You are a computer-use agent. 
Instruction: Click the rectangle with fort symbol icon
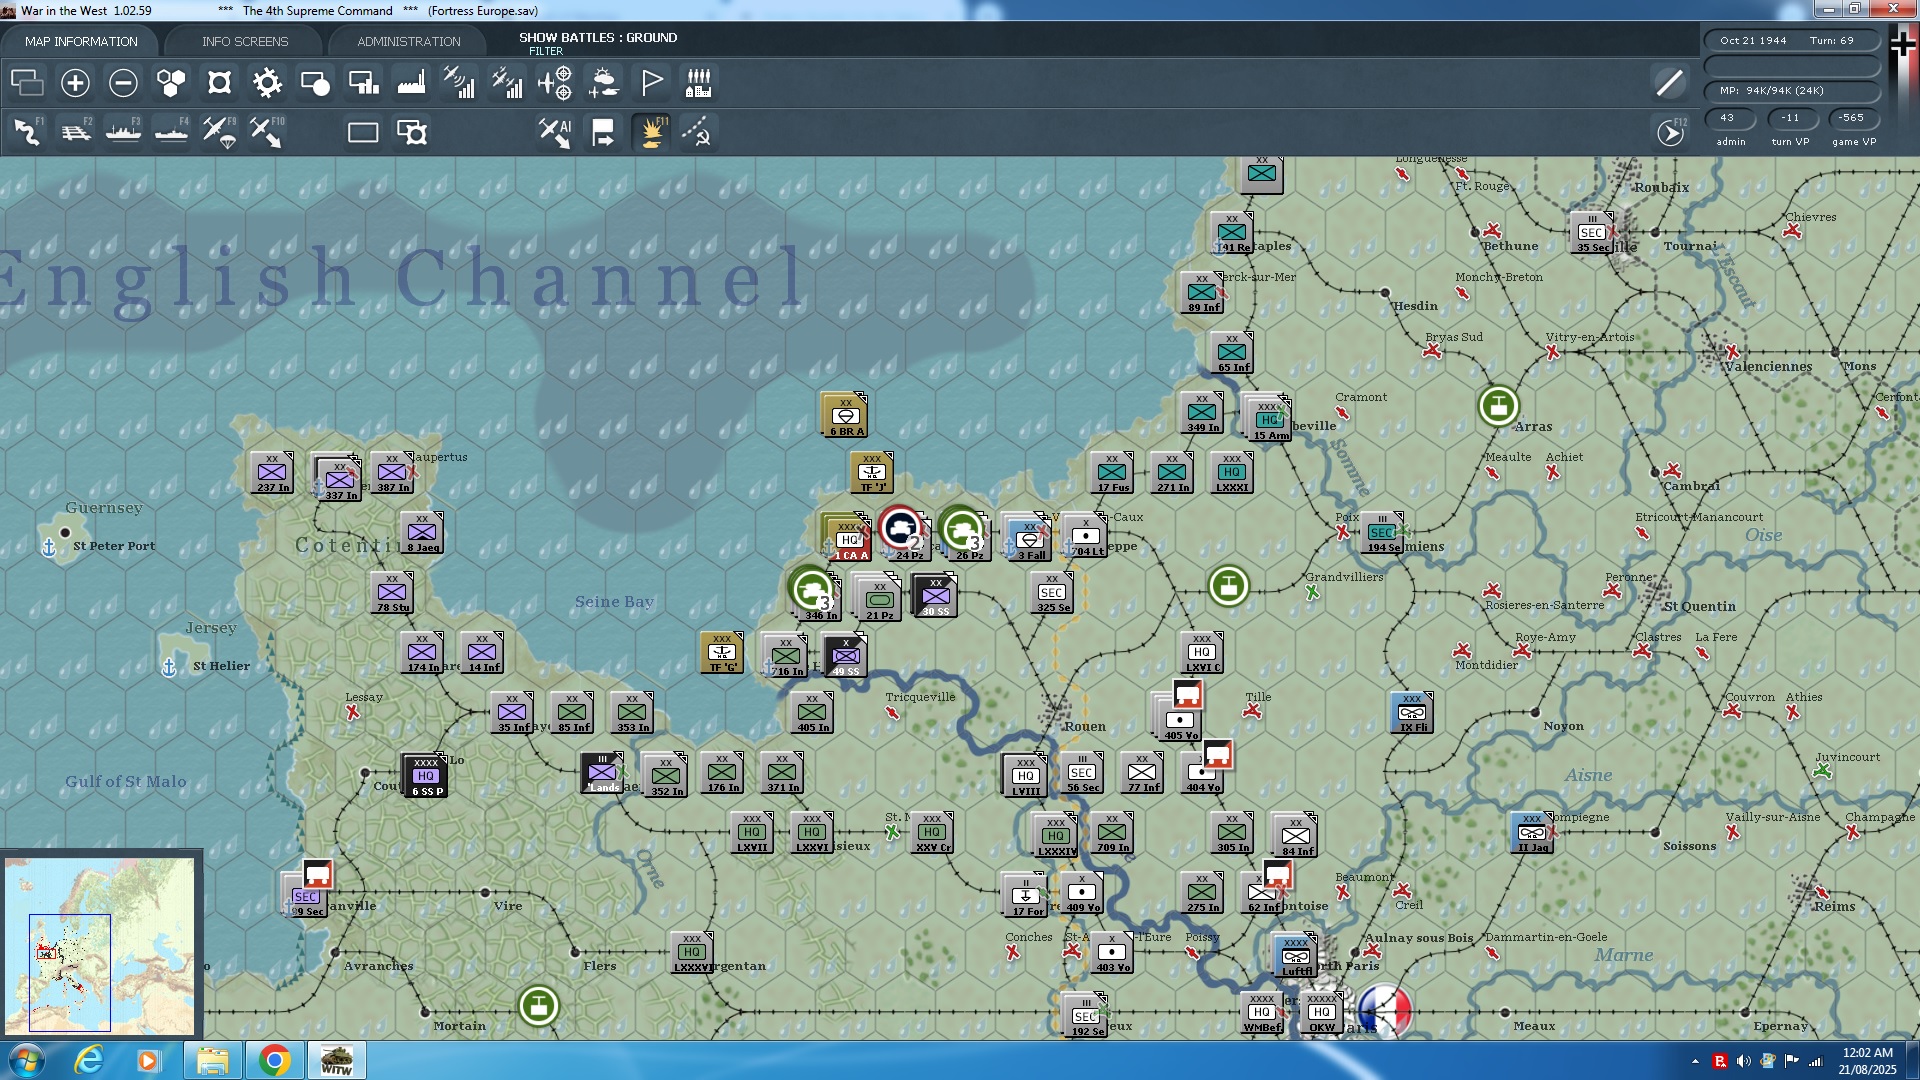tap(411, 132)
